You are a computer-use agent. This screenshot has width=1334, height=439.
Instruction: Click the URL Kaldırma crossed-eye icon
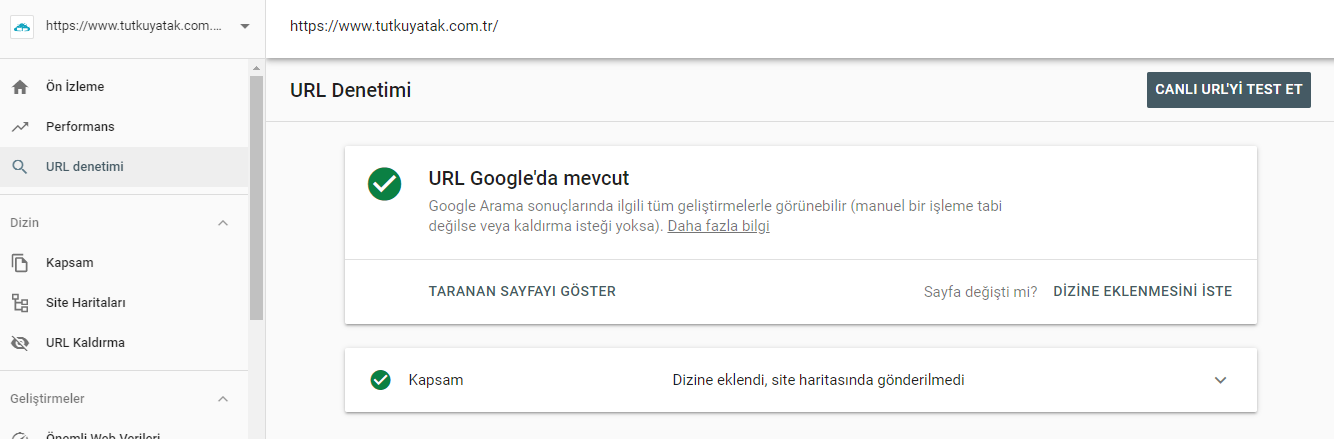pos(20,343)
